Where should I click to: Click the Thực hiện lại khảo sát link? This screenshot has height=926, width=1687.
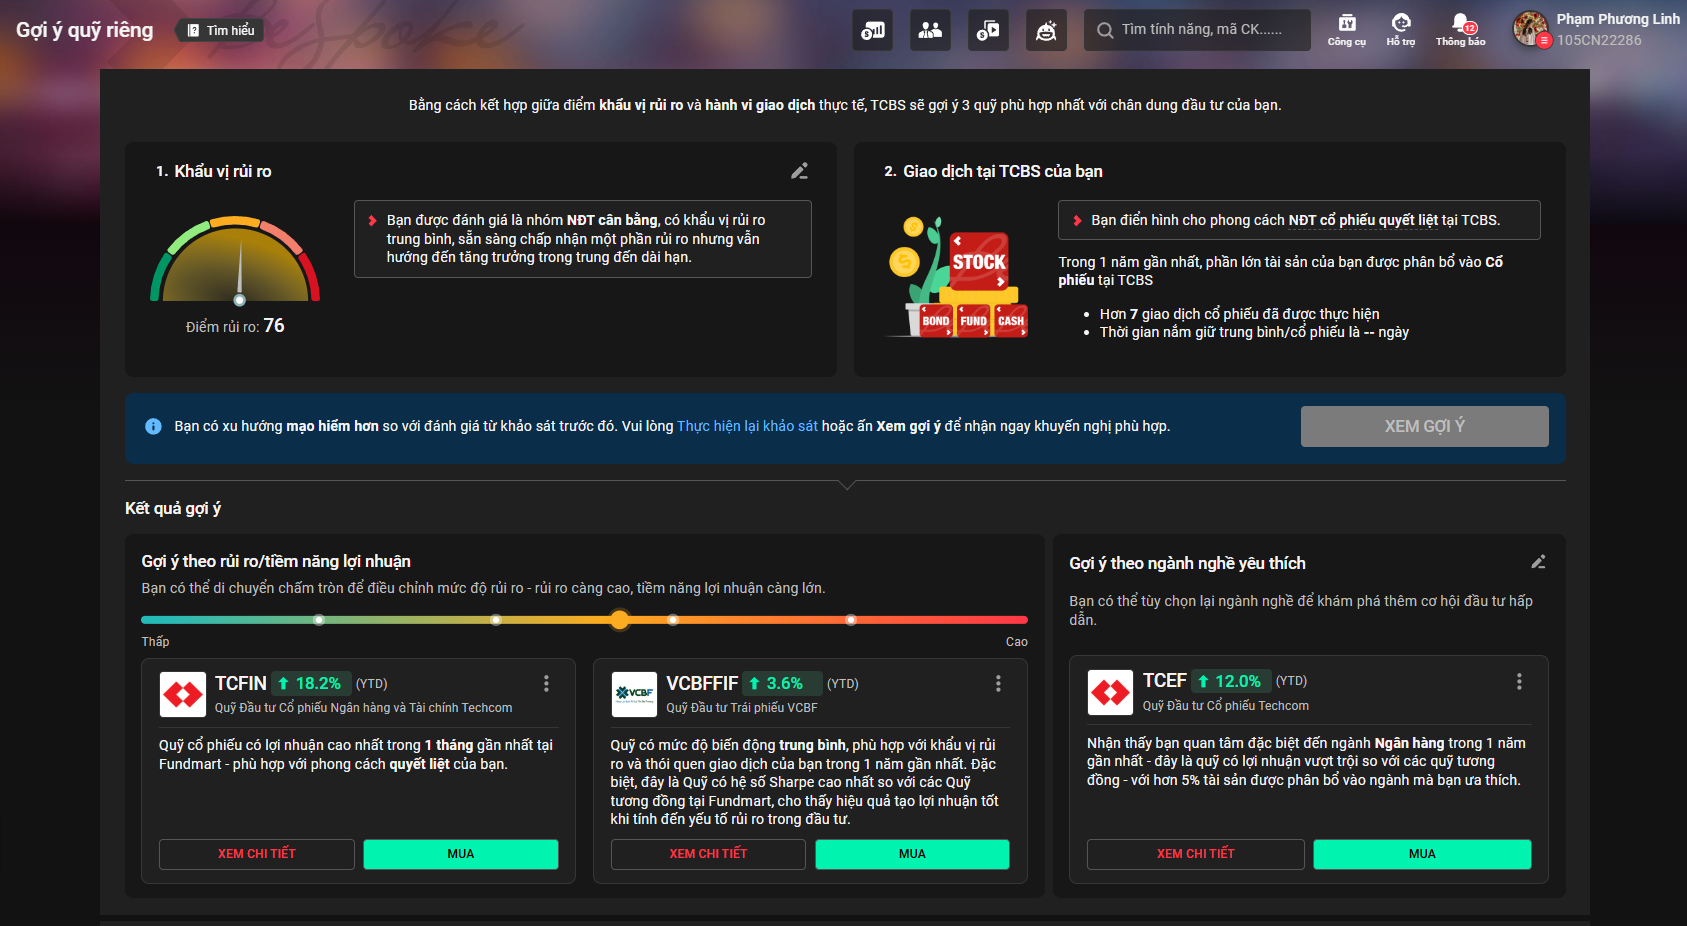pyautogui.click(x=747, y=426)
